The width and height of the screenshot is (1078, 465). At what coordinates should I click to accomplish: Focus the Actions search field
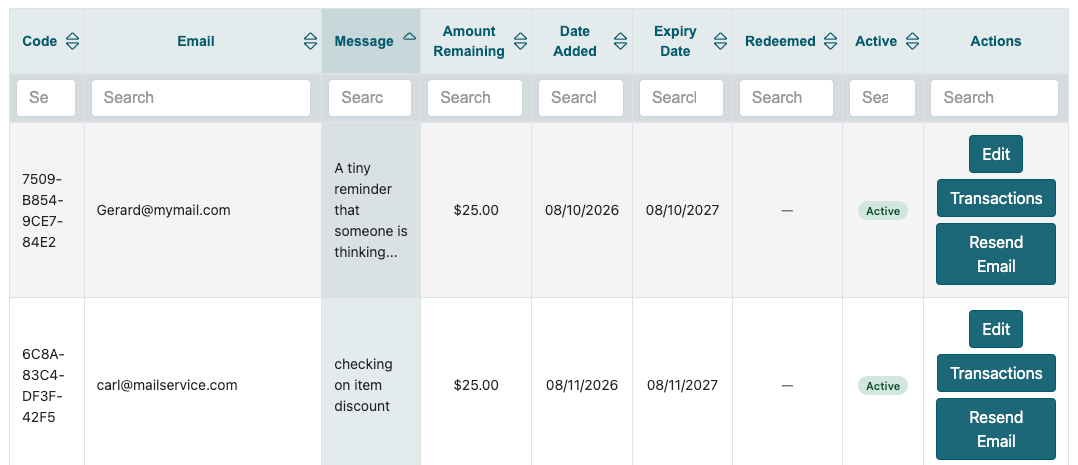(994, 98)
